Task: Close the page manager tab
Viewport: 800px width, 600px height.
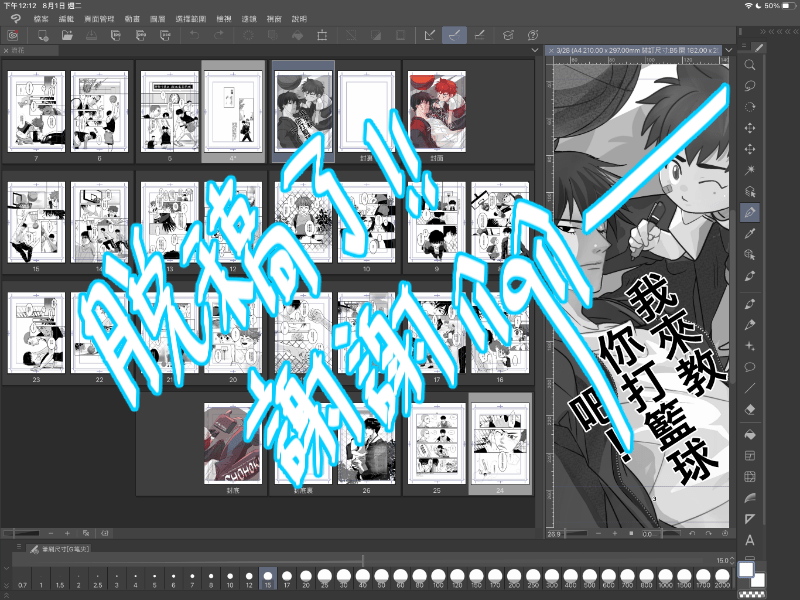Action: pyautogui.click(x=6, y=51)
